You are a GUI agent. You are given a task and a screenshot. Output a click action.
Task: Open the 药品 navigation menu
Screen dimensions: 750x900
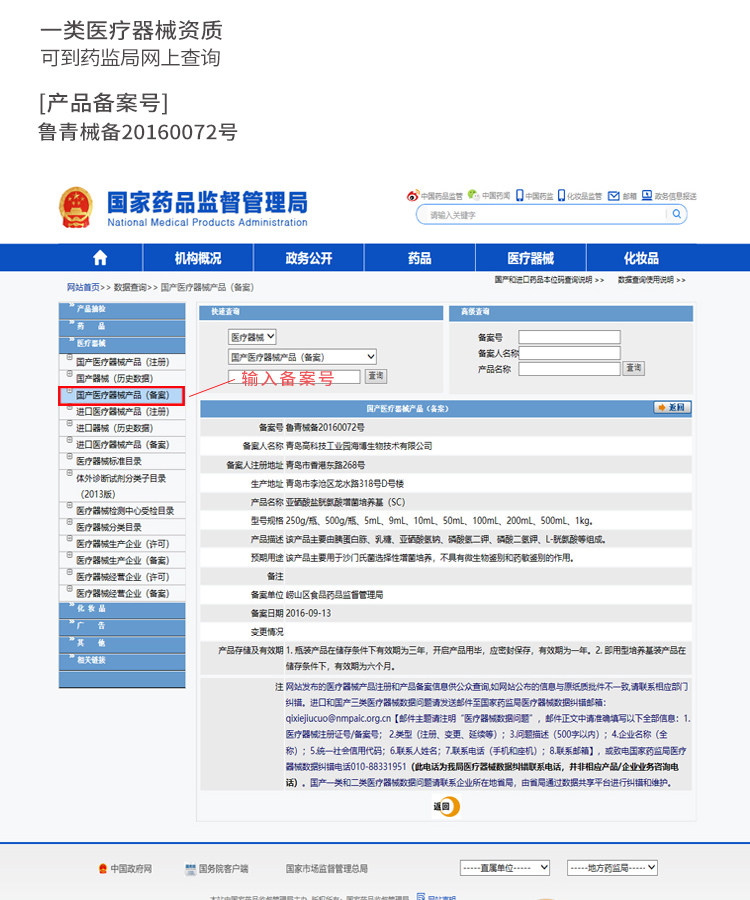[x=419, y=258]
